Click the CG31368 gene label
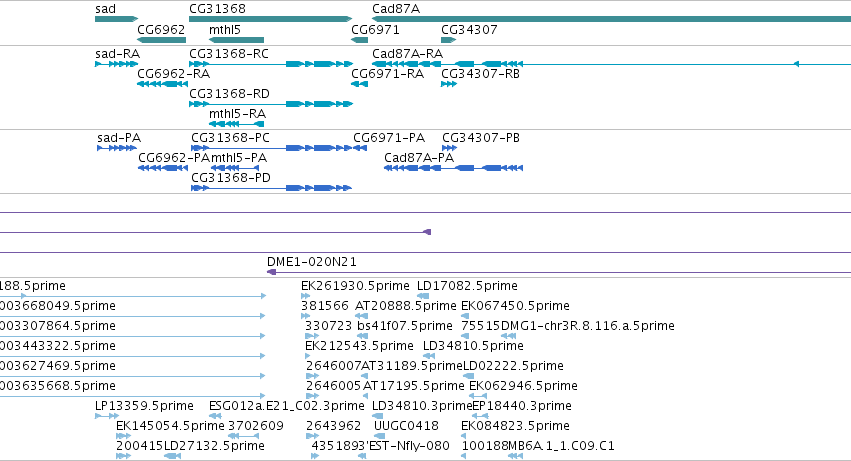The height and width of the screenshot is (461, 851). [217, 9]
